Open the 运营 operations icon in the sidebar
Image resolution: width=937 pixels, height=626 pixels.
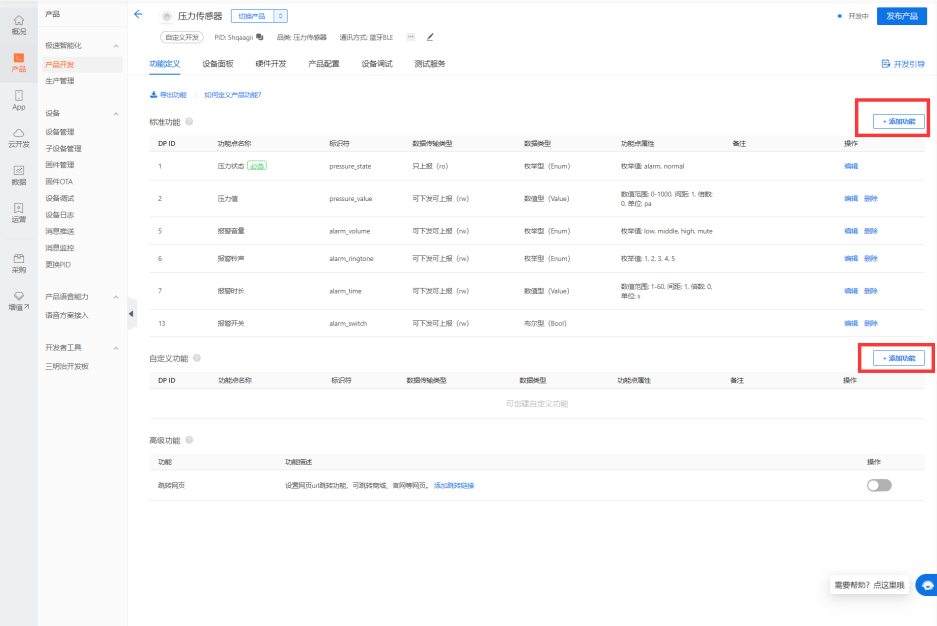click(x=19, y=213)
